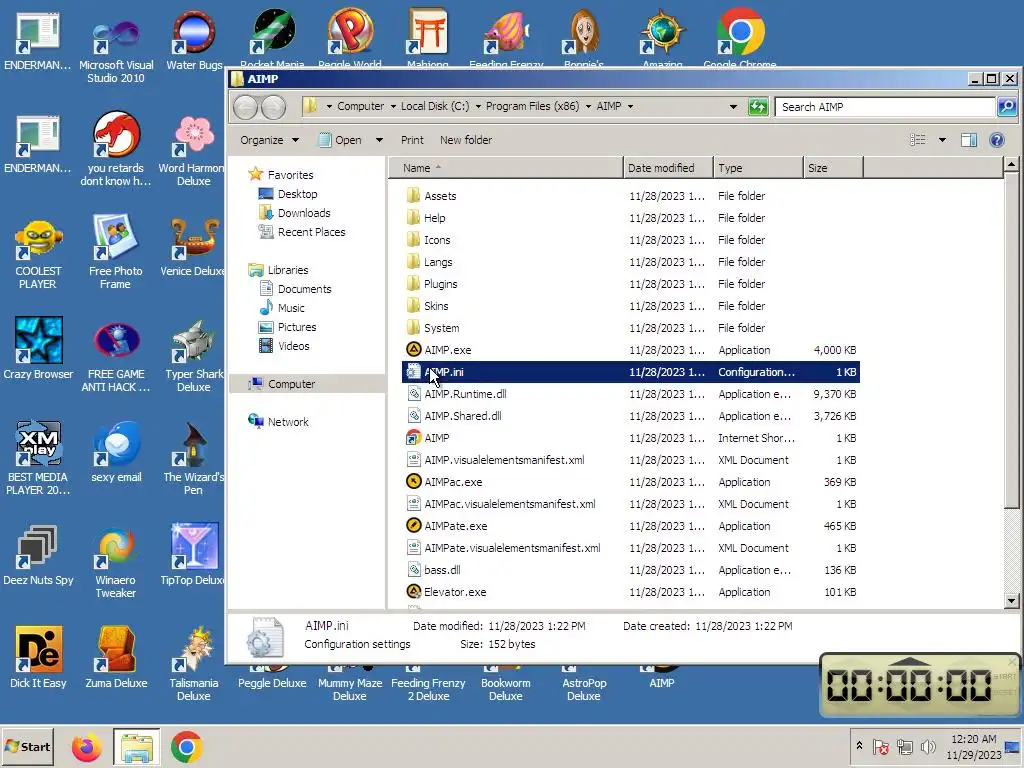Click the Explorer Help question mark icon
The image size is (1024, 768).
(x=997, y=140)
